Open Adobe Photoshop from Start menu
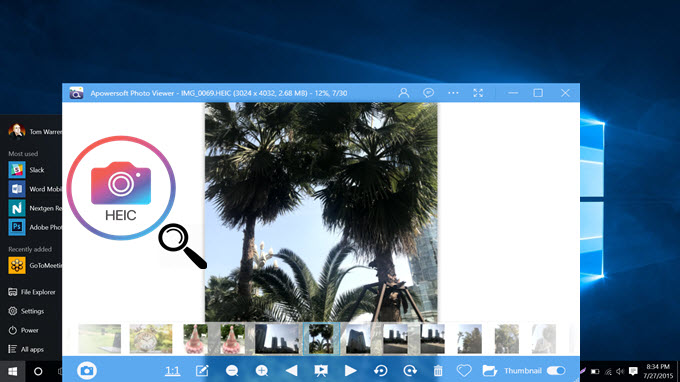This screenshot has height=382, width=680. pos(35,227)
